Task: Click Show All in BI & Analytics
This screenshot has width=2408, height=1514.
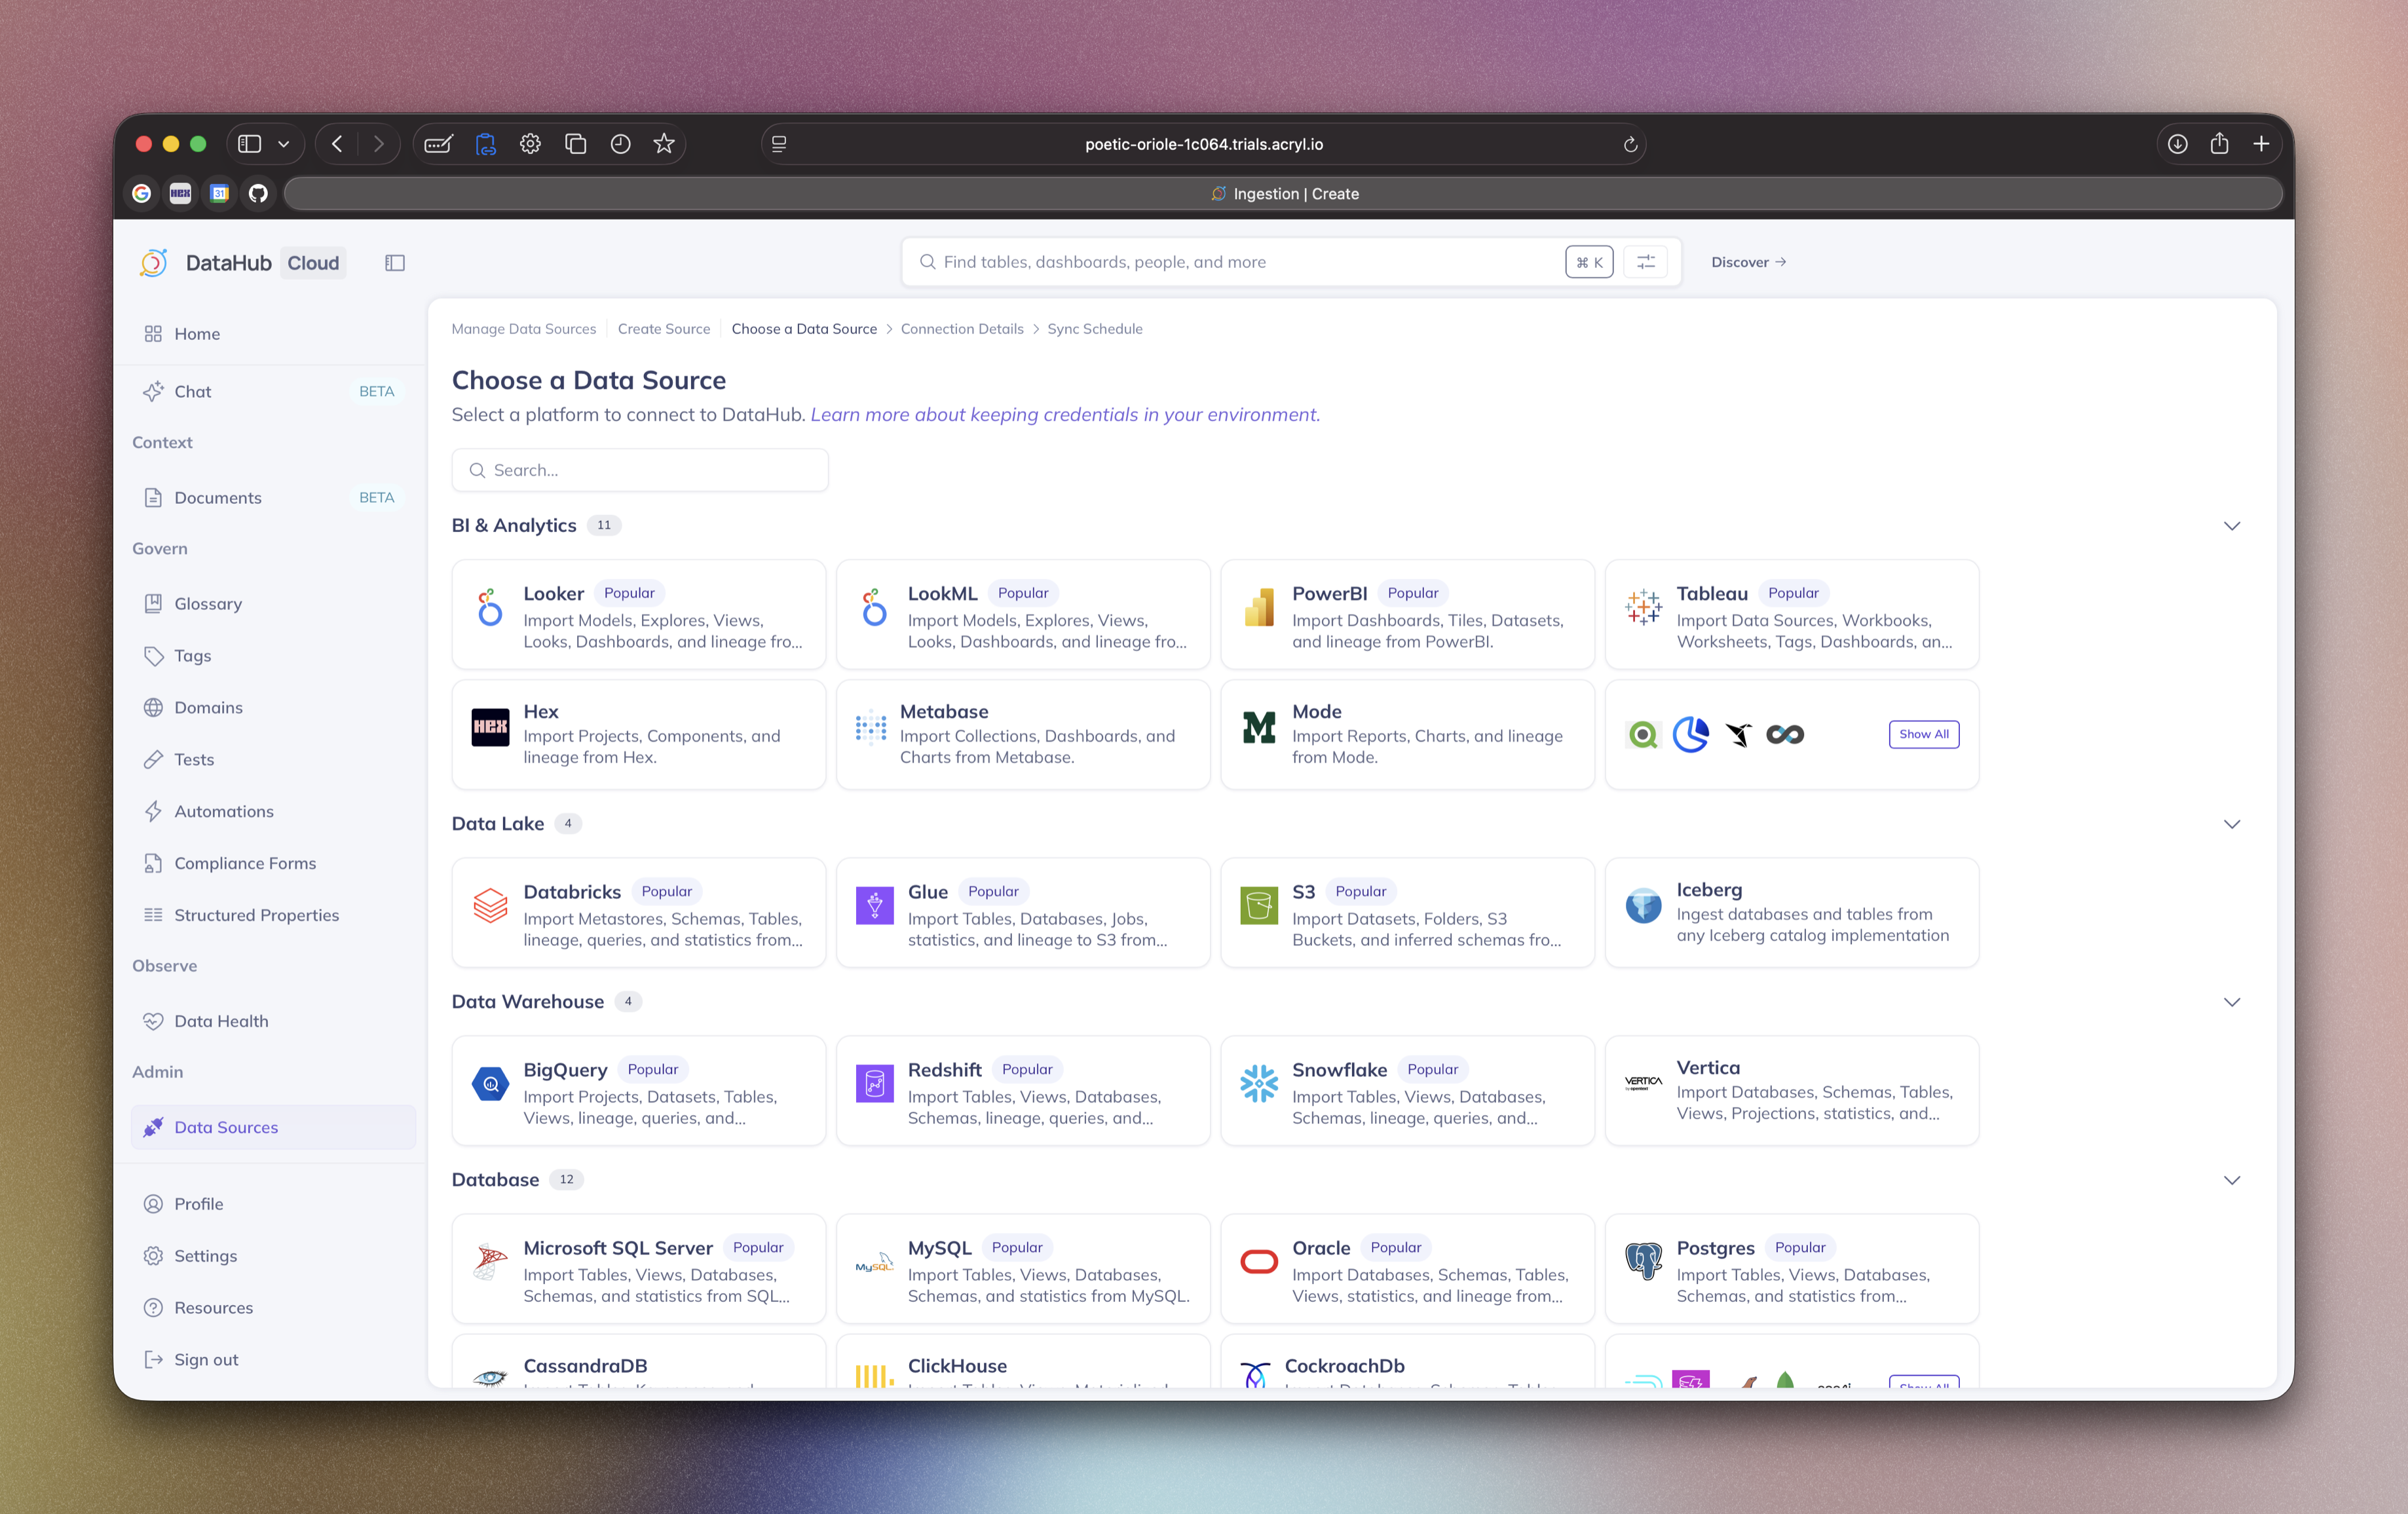Action: (x=1923, y=734)
